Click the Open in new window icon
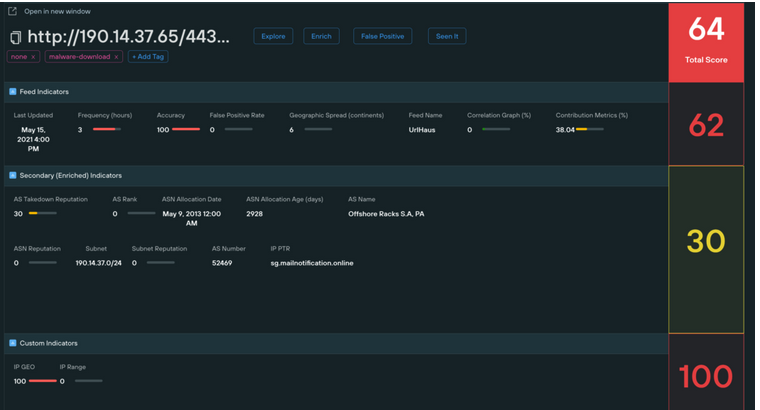This screenshot has width=760, height=410. [x=12, y=11]
